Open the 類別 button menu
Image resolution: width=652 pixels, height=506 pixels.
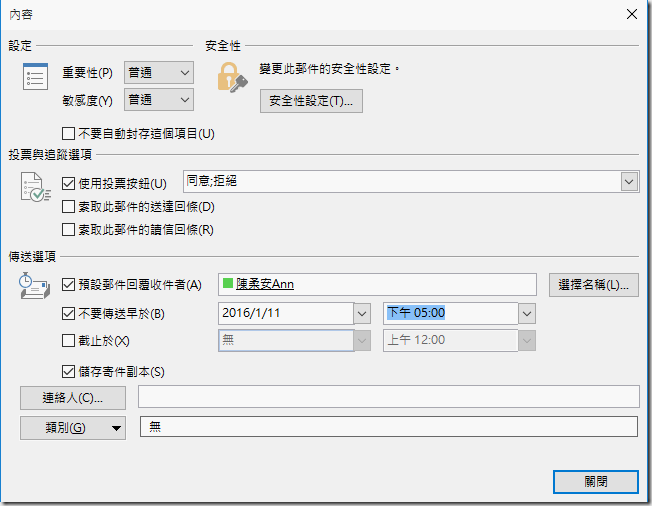[73, 428]
